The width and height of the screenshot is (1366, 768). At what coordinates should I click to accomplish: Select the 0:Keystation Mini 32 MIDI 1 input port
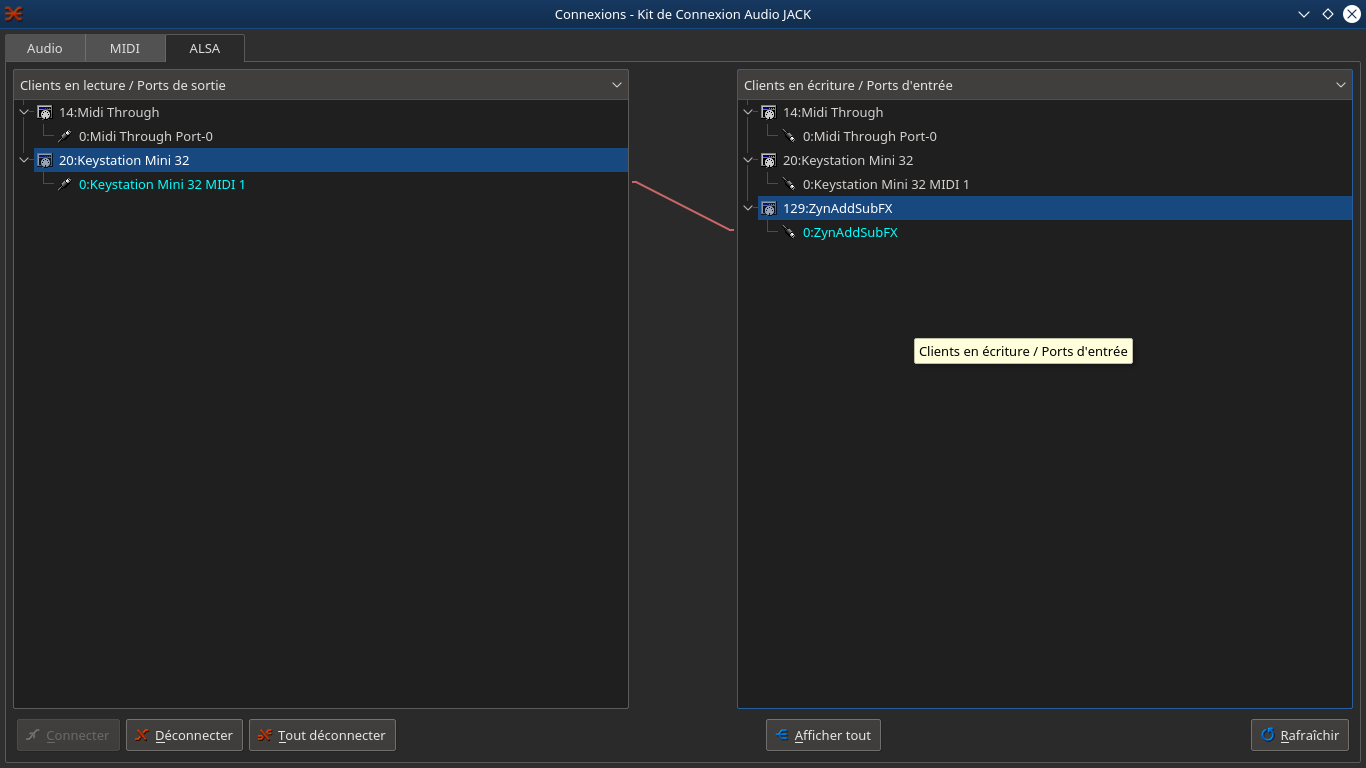[886, 185]
